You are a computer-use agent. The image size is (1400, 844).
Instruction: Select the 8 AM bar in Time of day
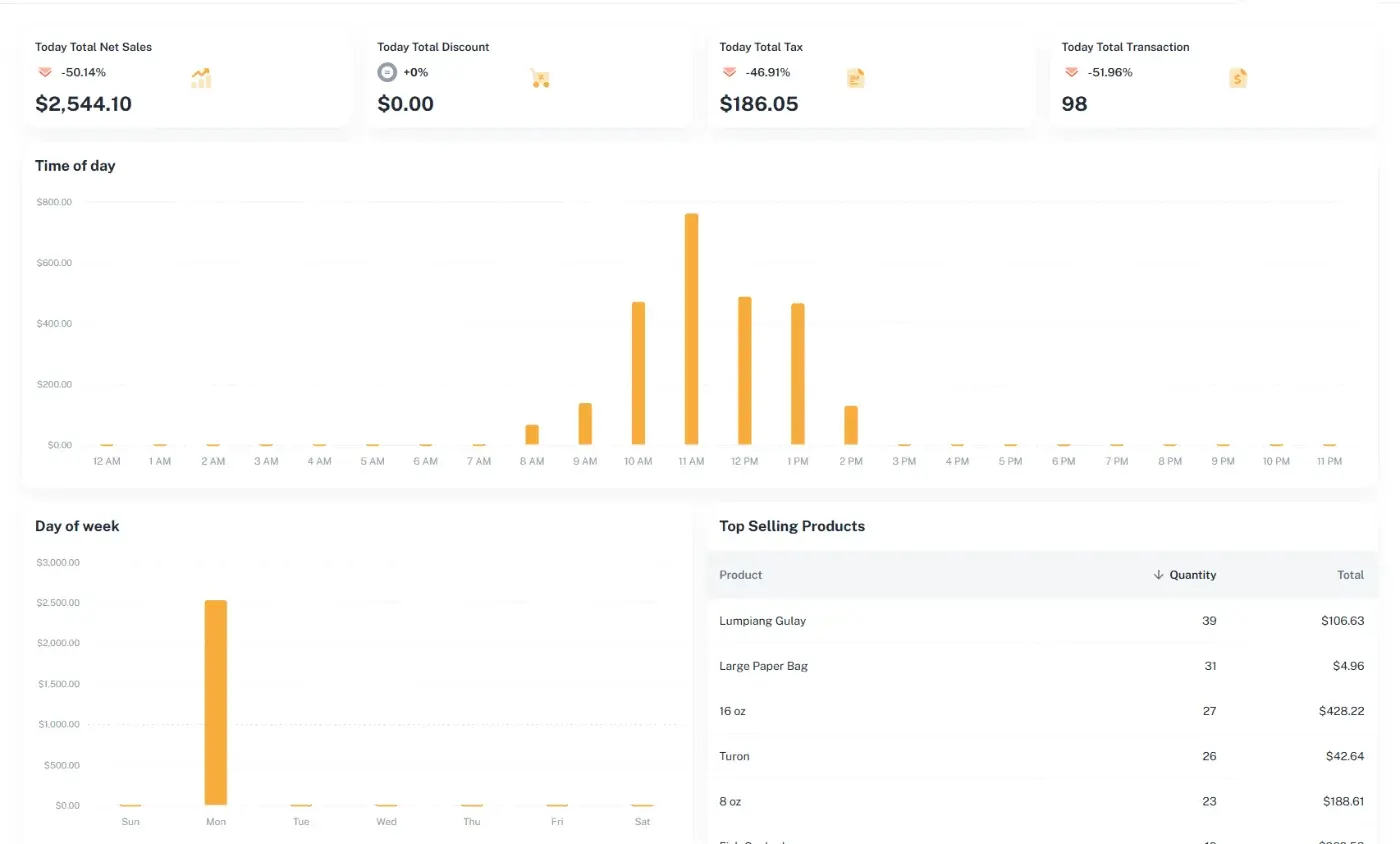pyautogui.click(x=532, y=435)
